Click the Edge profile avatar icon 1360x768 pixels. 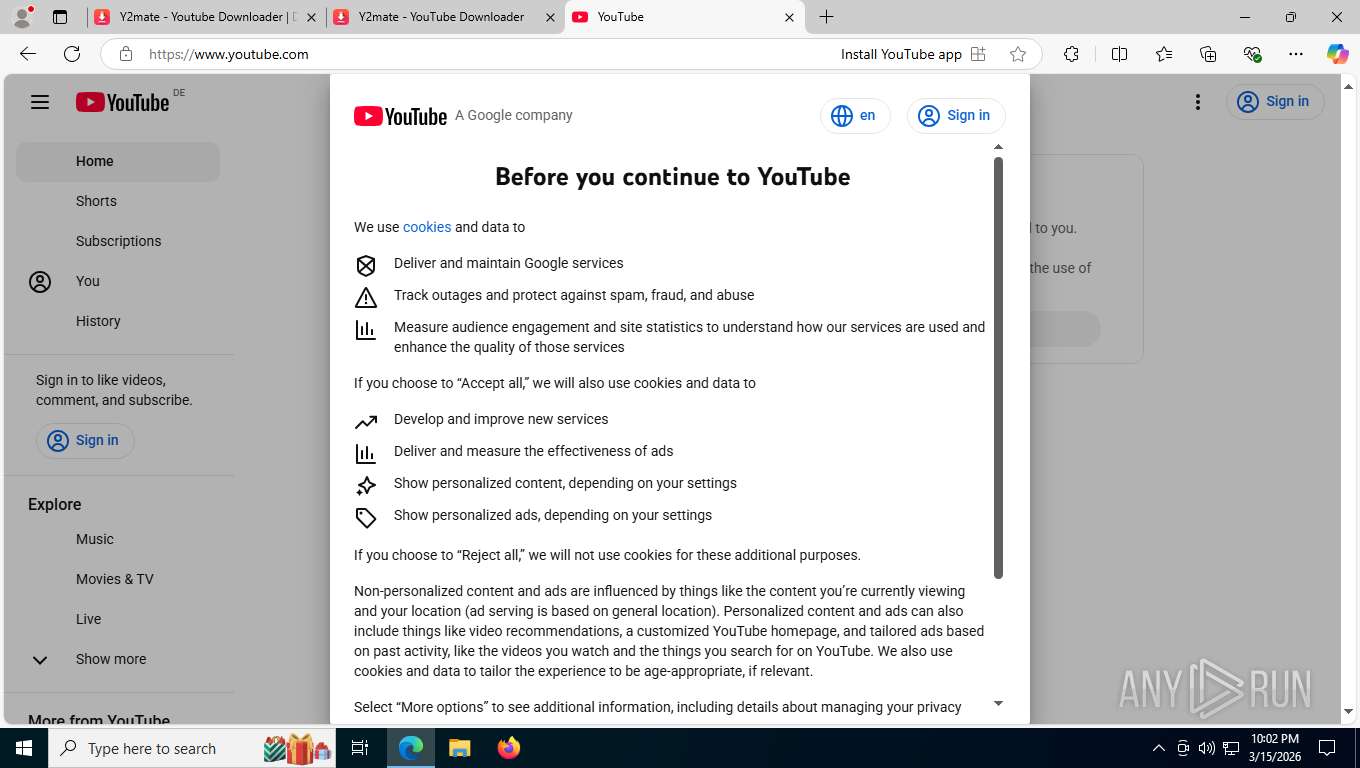tap(22, 17)
